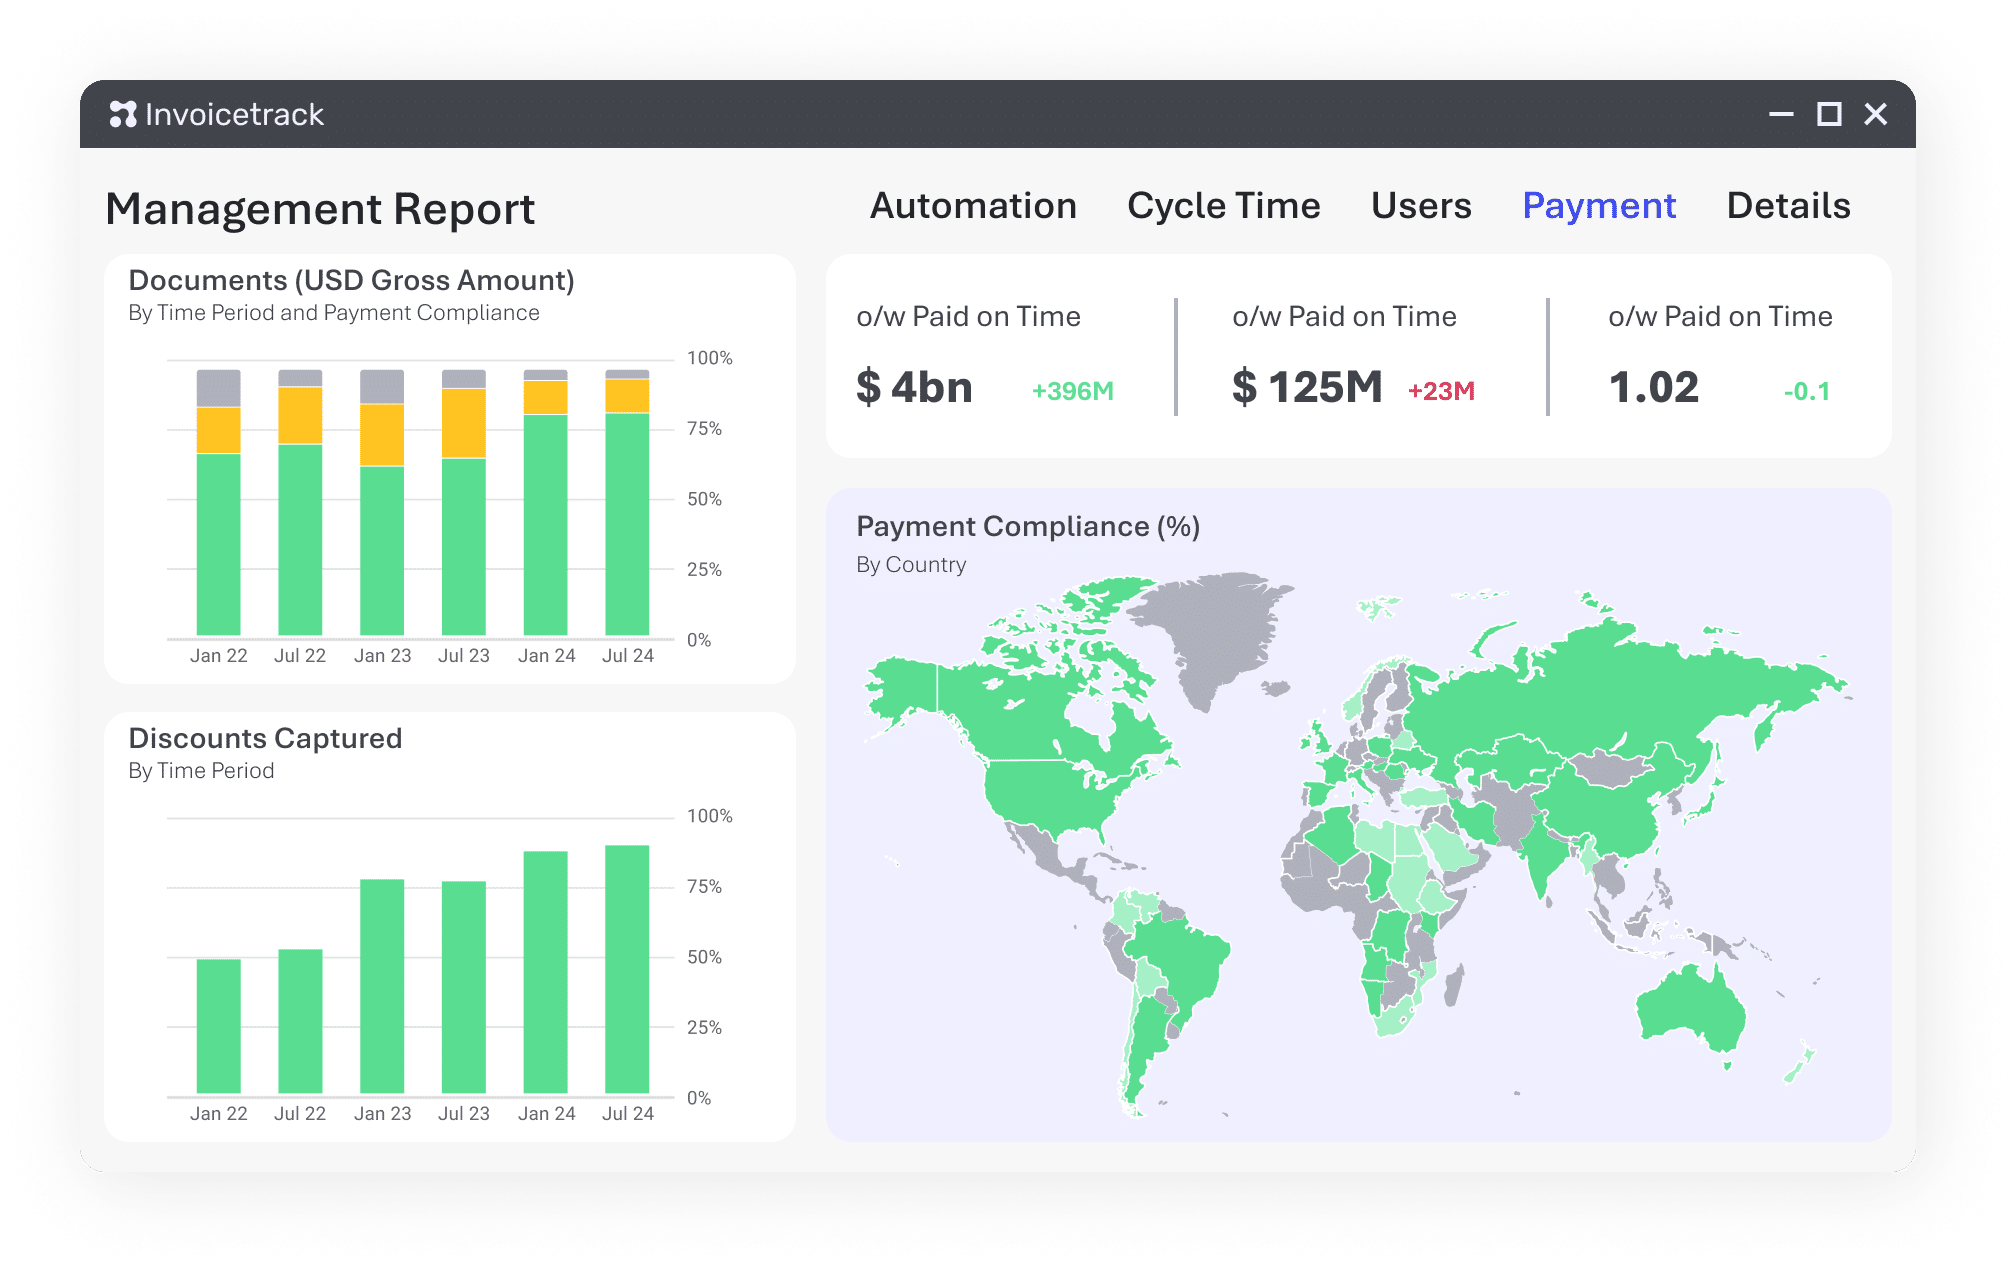Click Jan 22 bar in Discounts Captured chart

pos(218,1025)
